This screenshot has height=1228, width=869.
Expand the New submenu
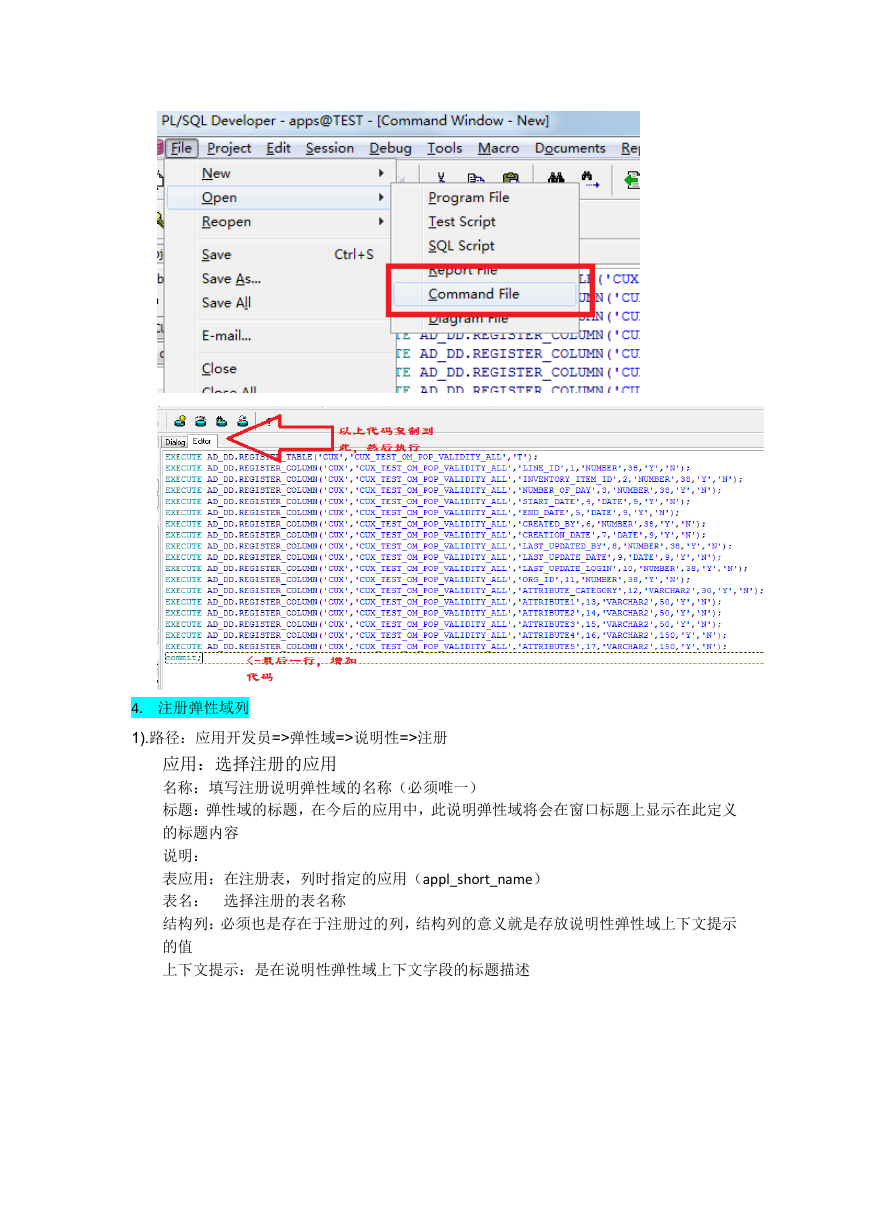coord(280,173)
